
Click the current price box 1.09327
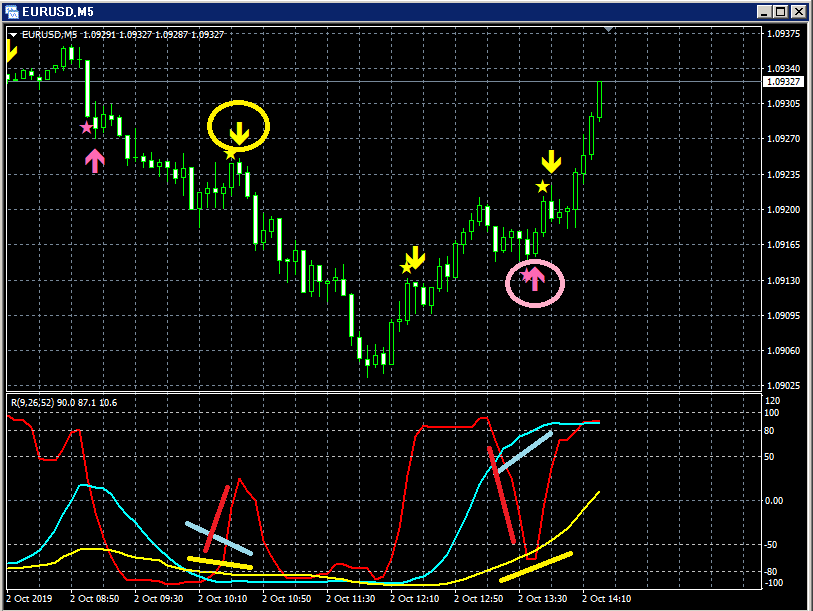[783, 81]
